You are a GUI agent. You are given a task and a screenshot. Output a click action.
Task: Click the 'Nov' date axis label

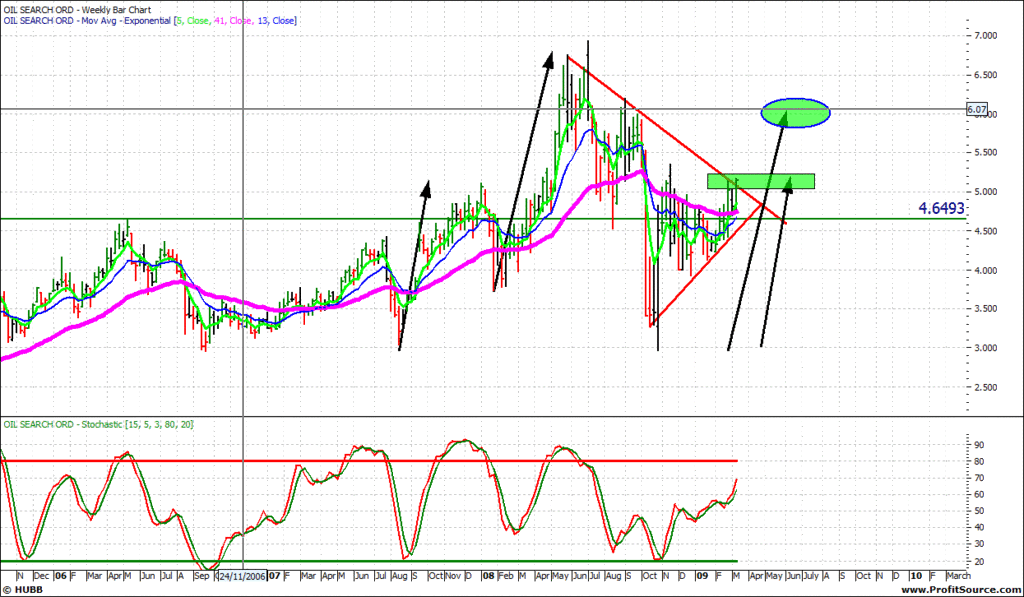click(x=454, y=576)
